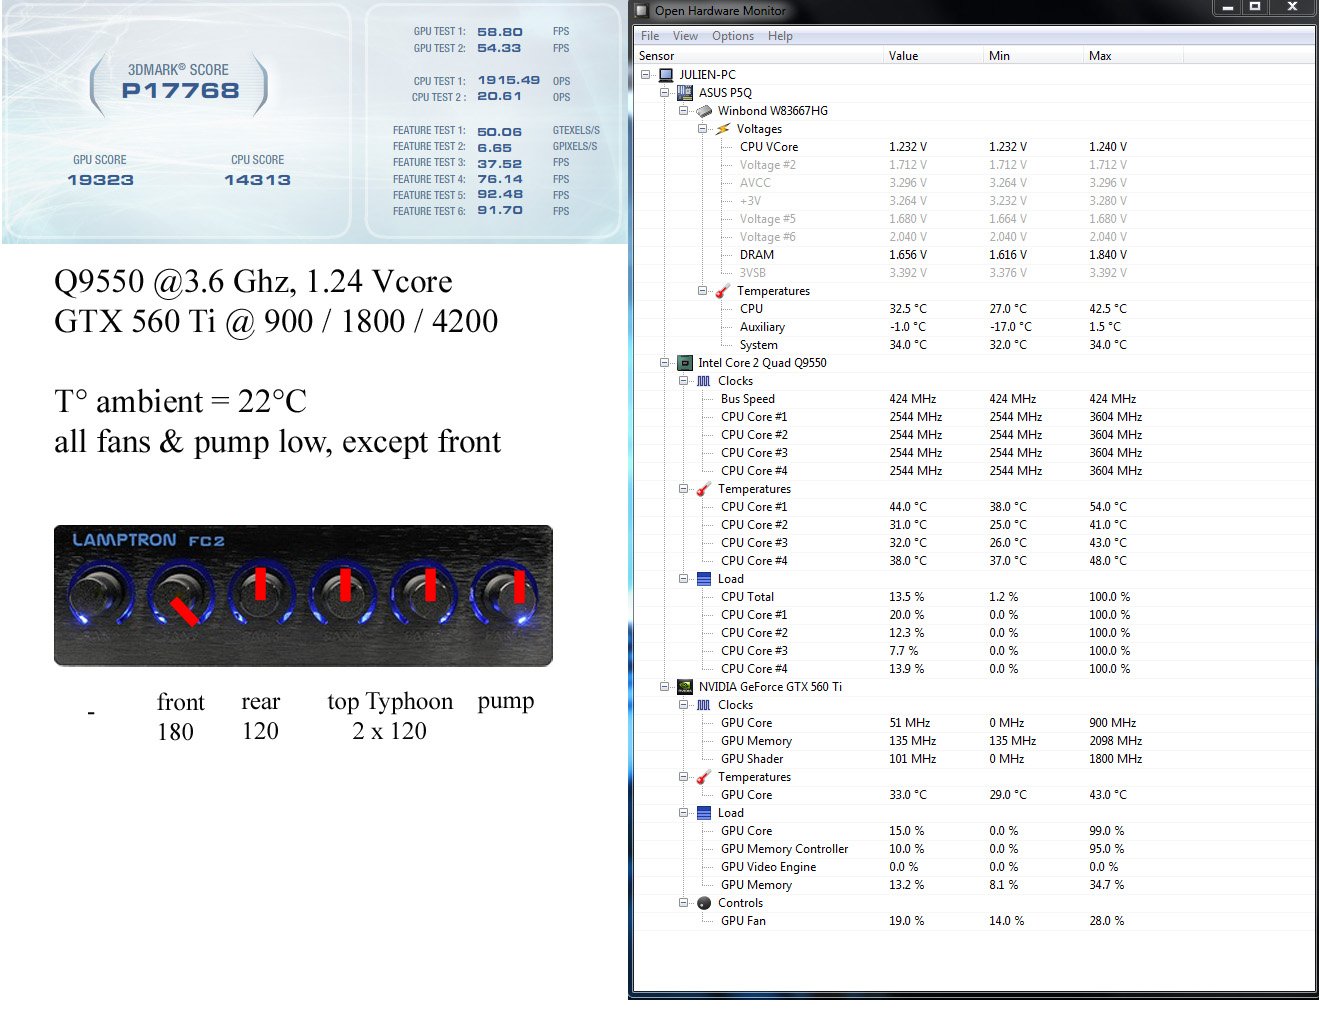
Task: Collapse the Q9550 Clocks group
Action: tap(684, 381)
